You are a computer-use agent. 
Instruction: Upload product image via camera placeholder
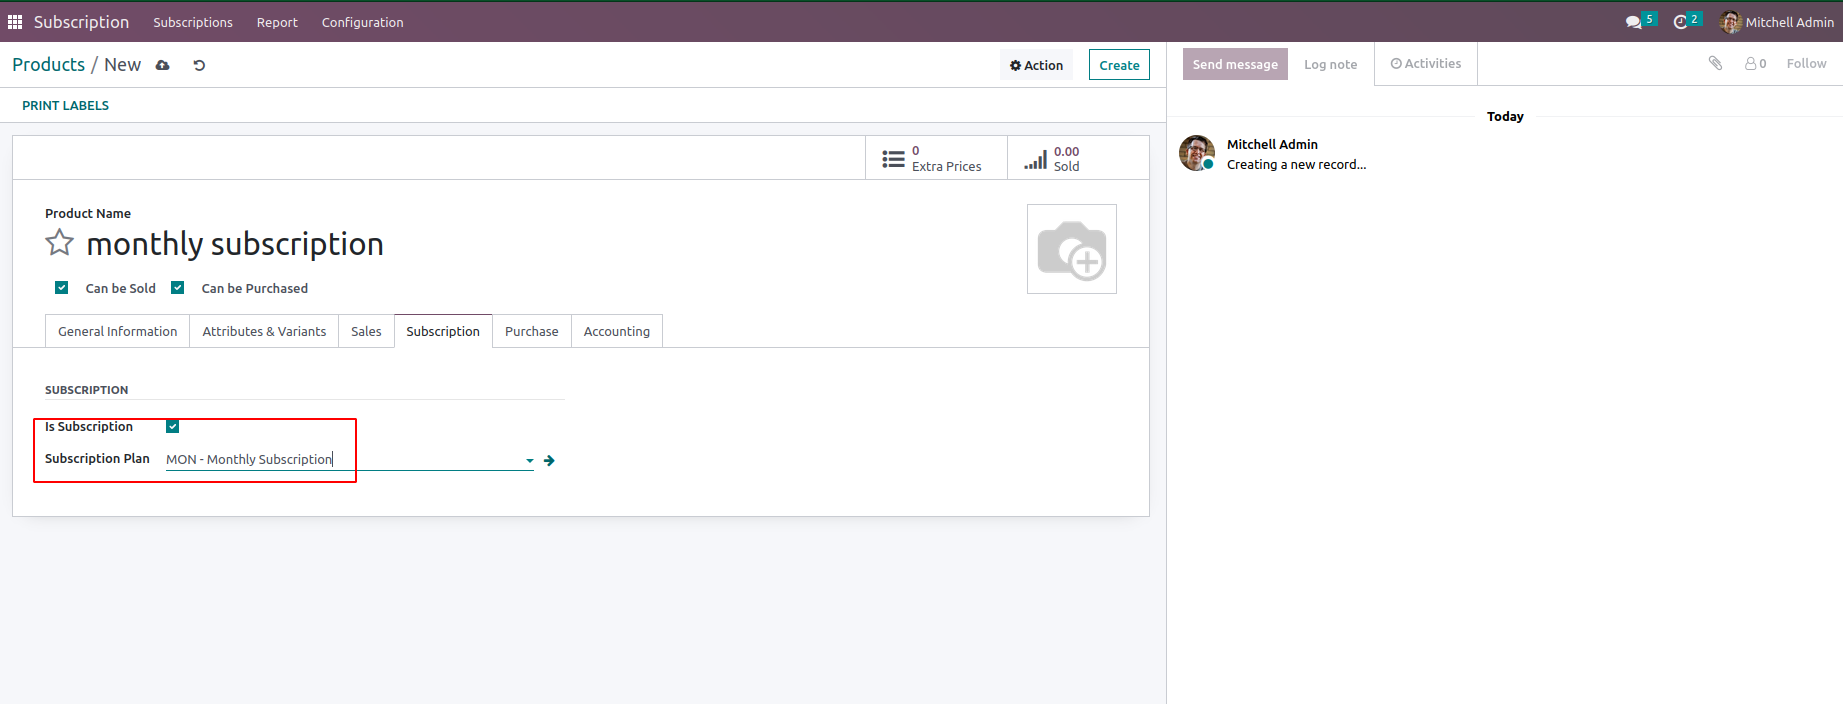[1072, 249]
